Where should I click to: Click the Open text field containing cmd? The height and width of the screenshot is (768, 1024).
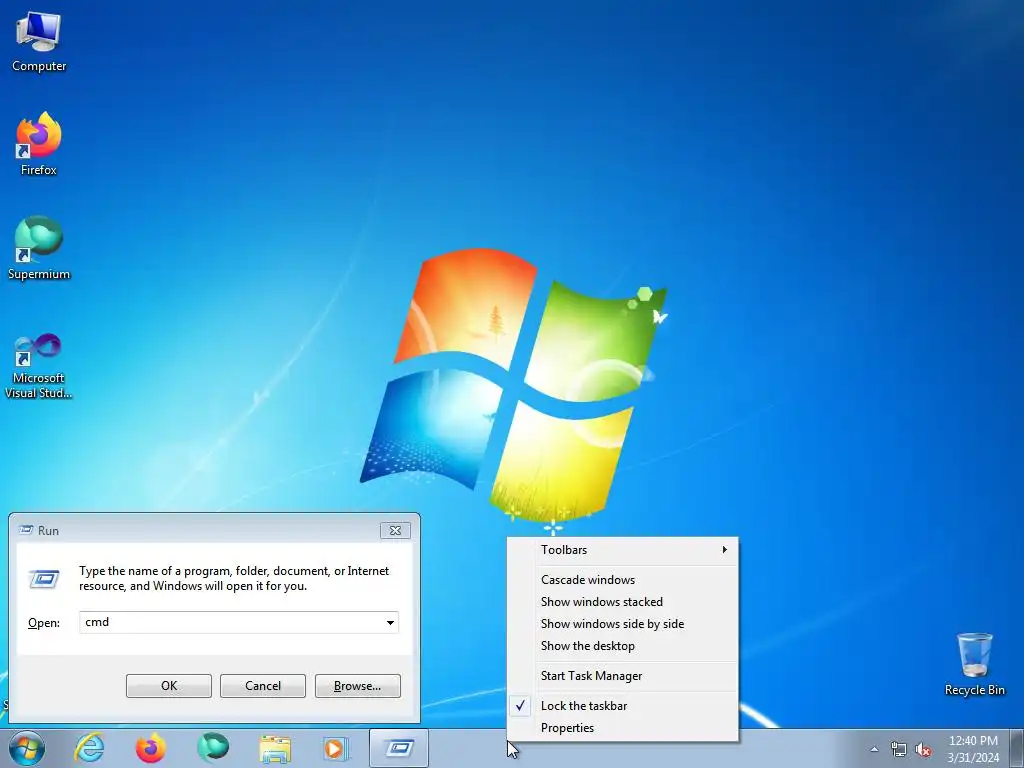point(231,622)
